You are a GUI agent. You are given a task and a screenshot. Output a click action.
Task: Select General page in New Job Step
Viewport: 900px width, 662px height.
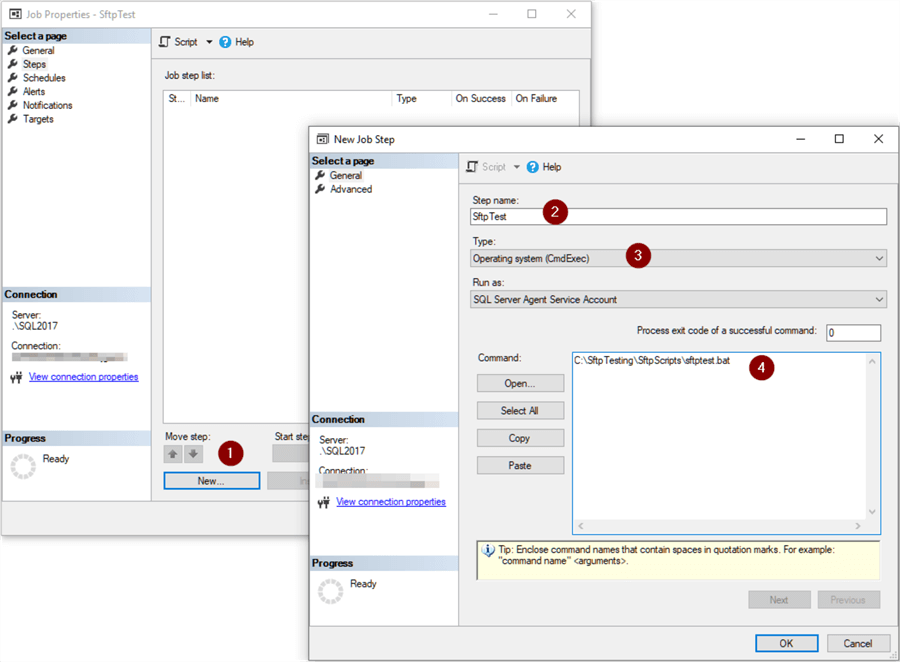346,176
